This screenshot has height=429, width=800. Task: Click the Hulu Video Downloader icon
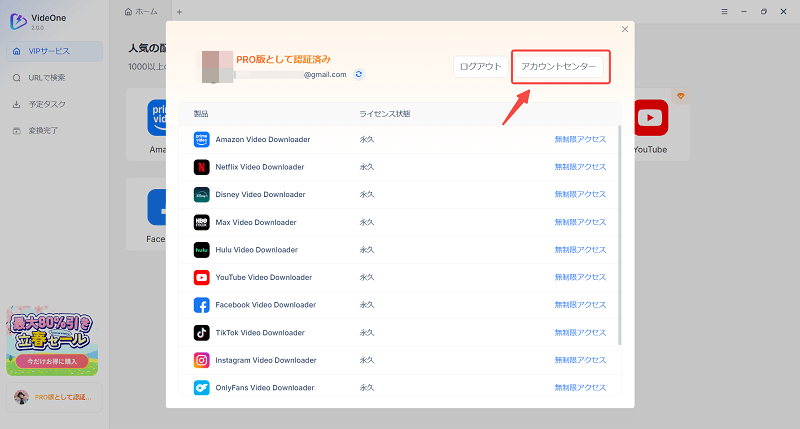(201, 250)
